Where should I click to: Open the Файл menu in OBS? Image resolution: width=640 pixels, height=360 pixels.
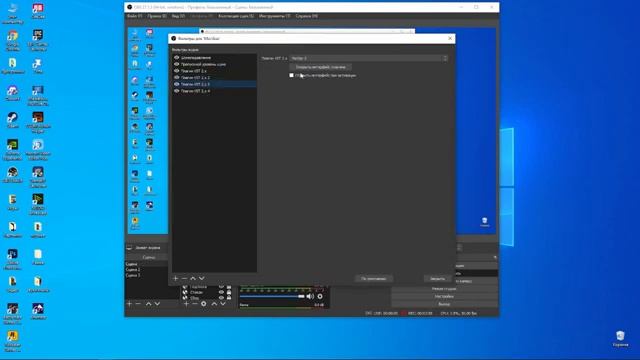click(134, 16)
